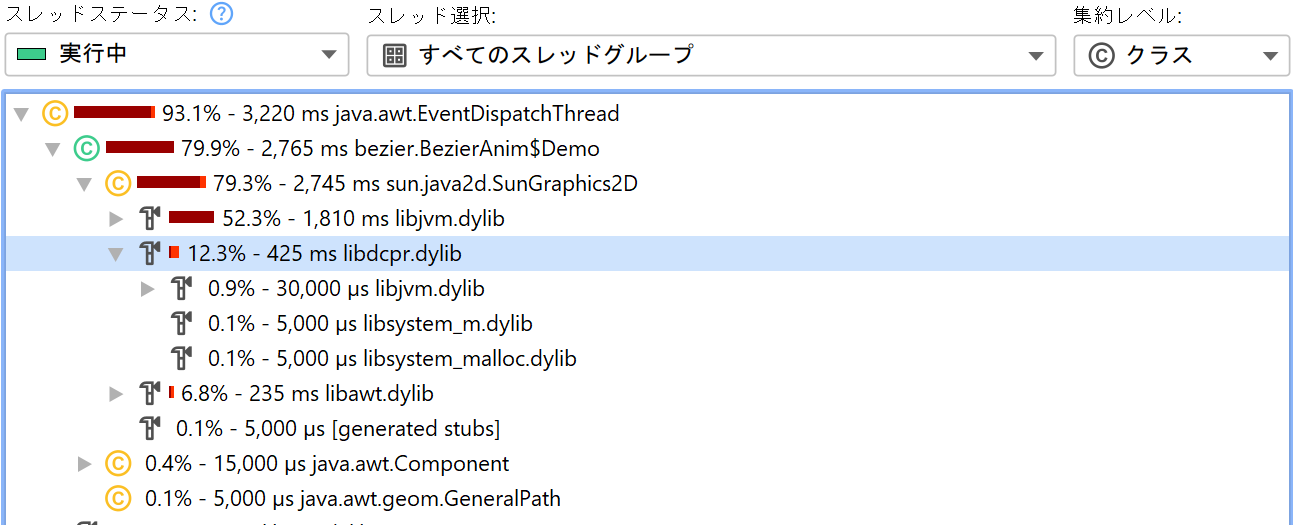Click the green class icon for bezier.BezierAnim$Demo
Viewport: 1293px width, 525px height.
[87, 149]
